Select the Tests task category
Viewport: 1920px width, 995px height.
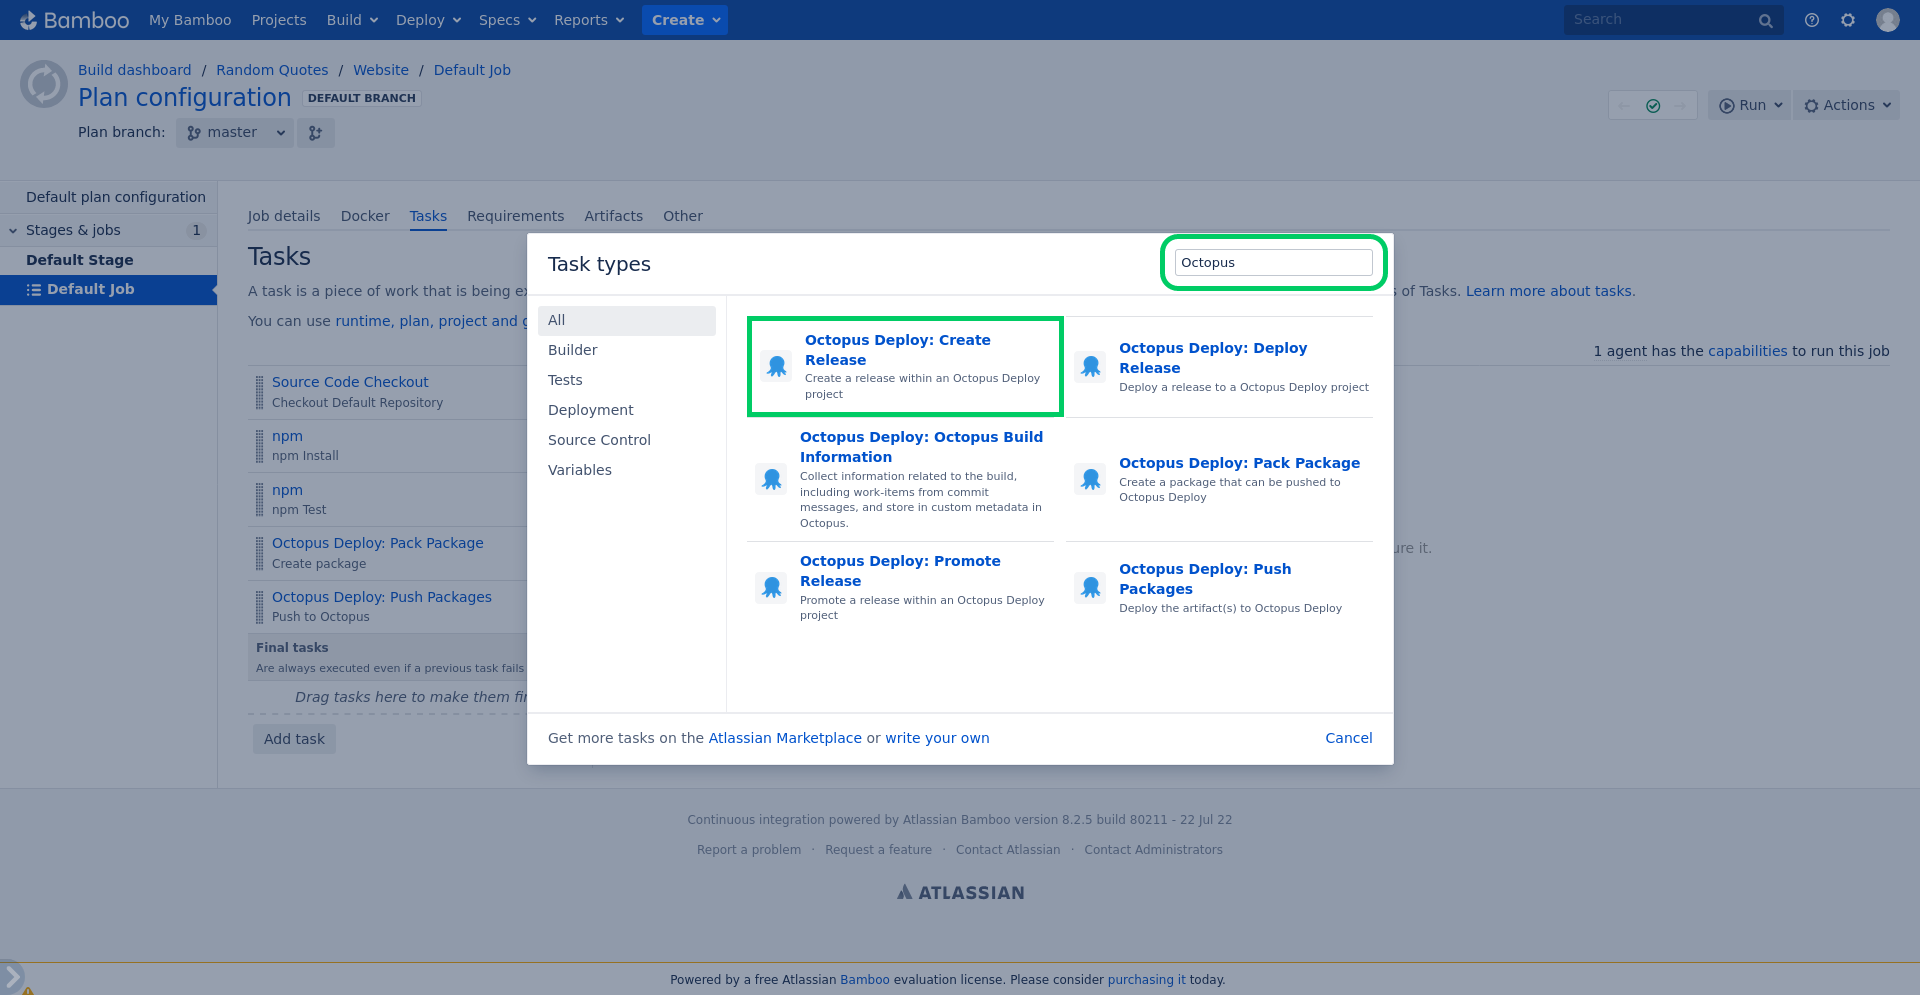point(627,381)
